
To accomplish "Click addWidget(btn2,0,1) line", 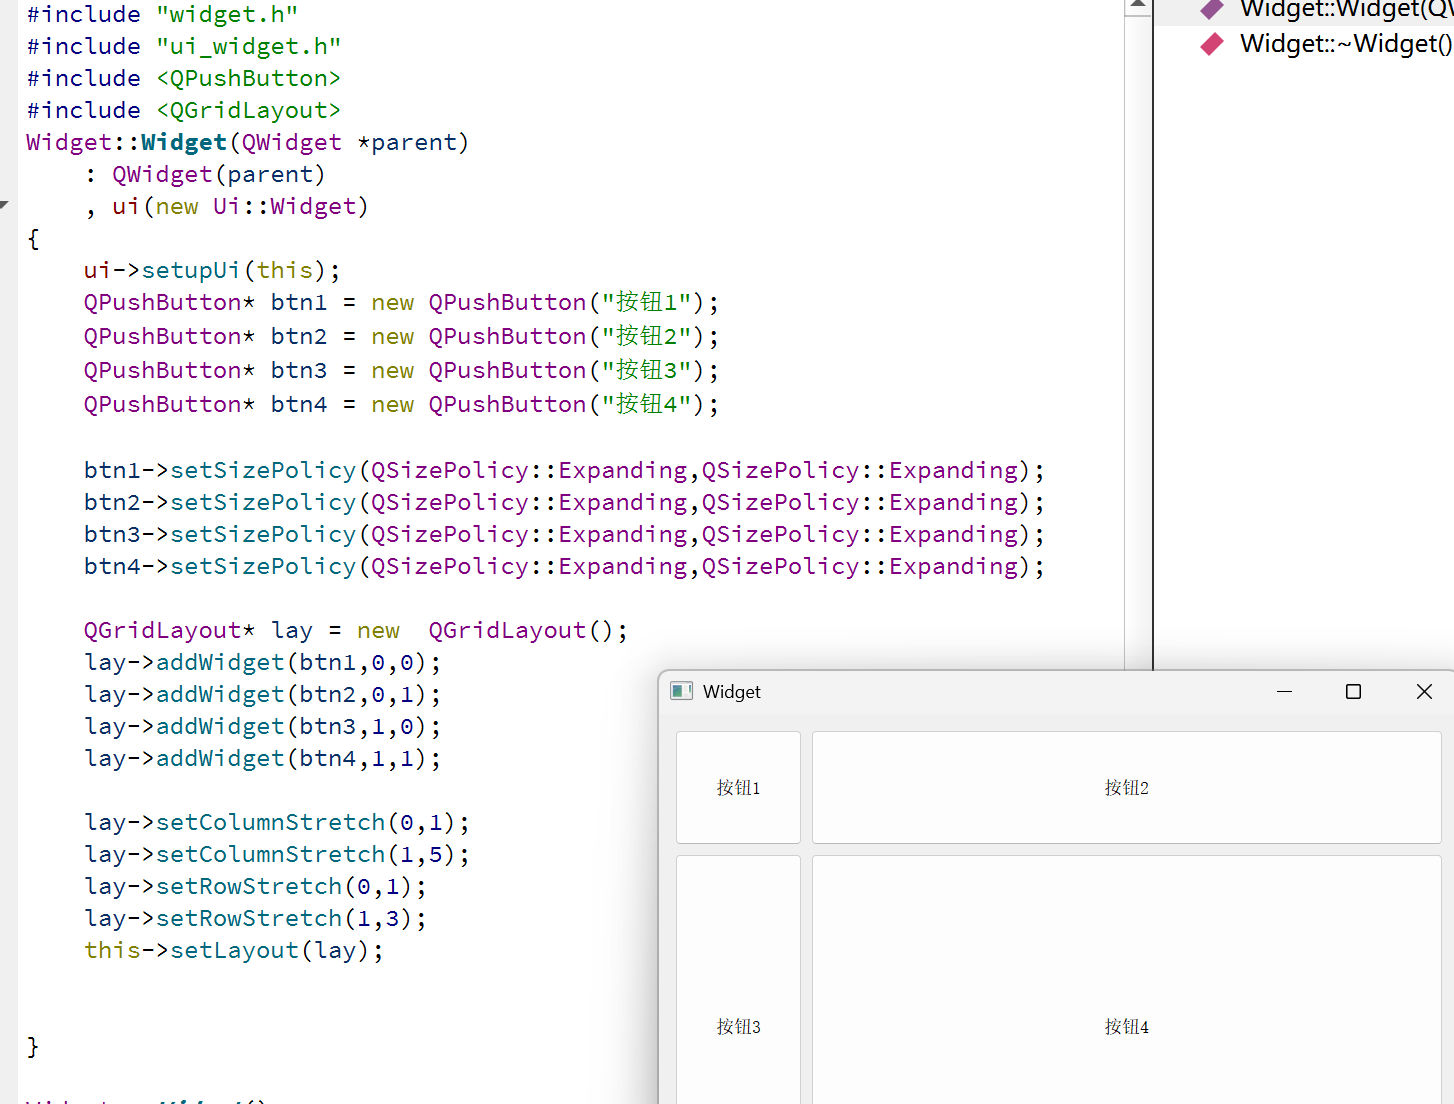I will coord(263,694).
